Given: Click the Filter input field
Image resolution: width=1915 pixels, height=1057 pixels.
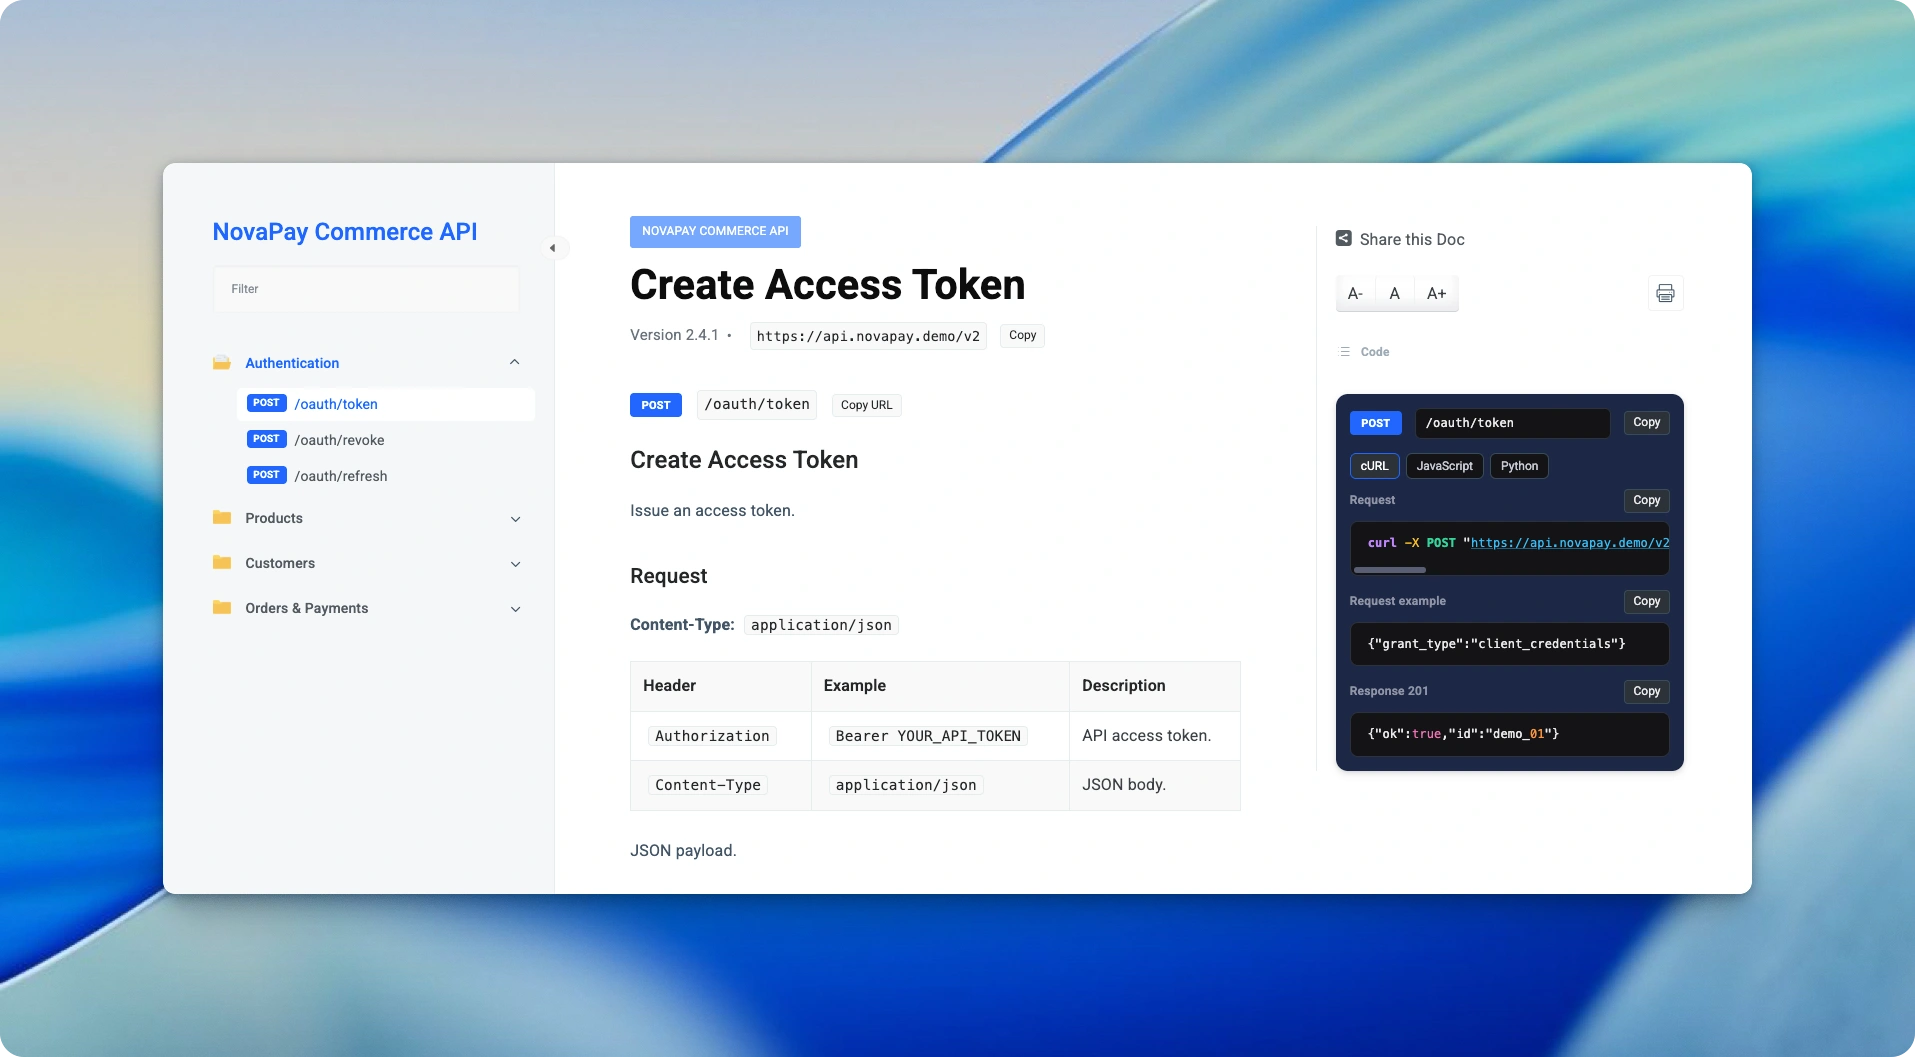Looking at the screenshot, I should pyautogui.click(x=366, y=289).
